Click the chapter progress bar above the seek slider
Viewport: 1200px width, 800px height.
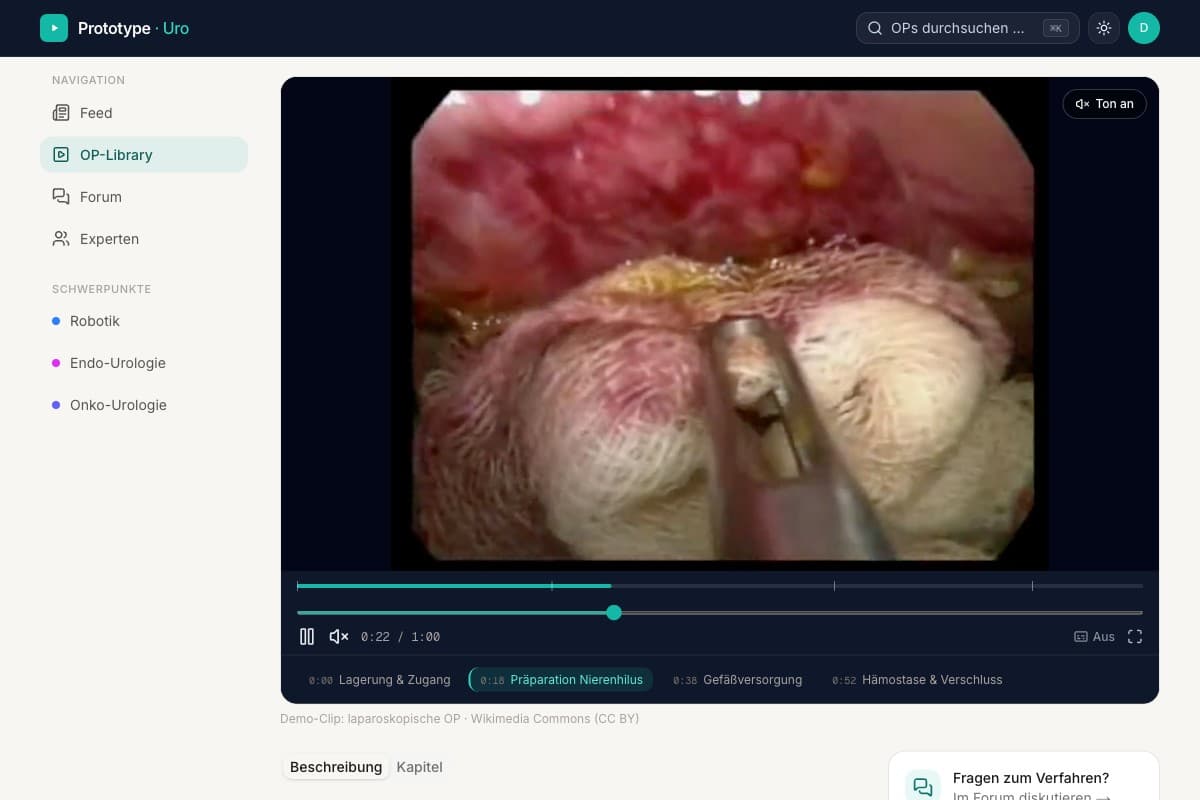point(720,585)
